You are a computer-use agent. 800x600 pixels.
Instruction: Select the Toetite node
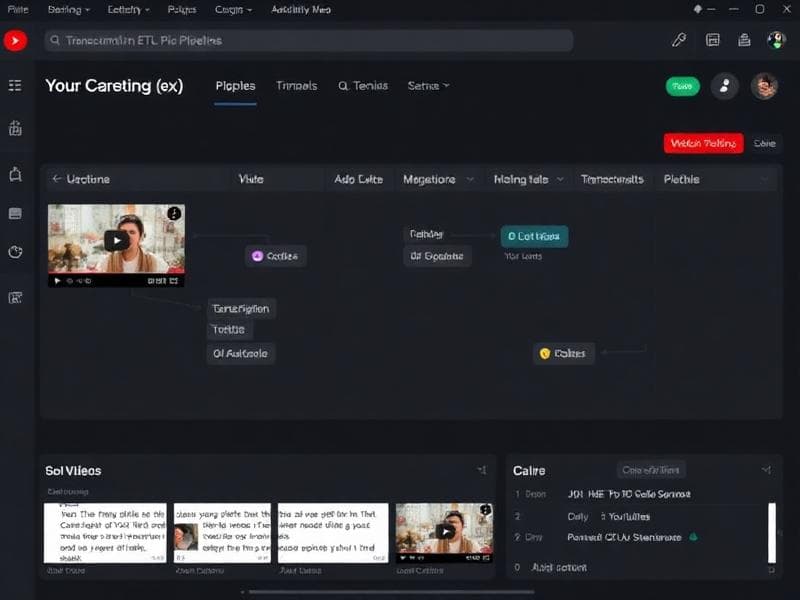pos(229,330)
